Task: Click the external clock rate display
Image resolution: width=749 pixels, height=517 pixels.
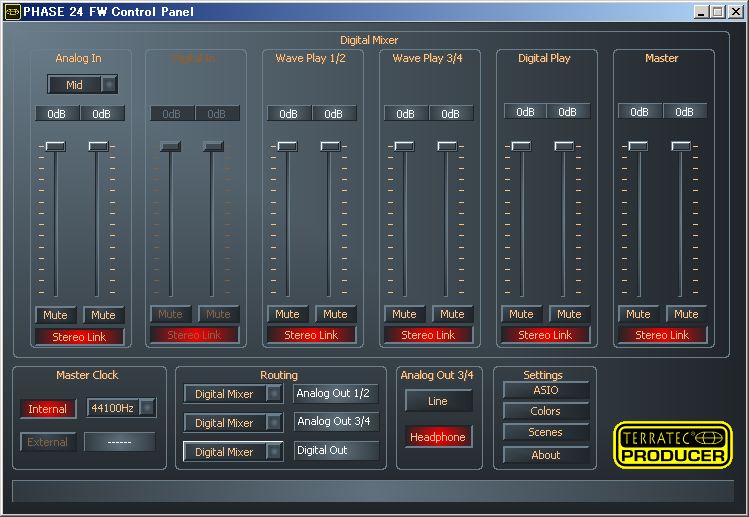Action: (119, 442)
